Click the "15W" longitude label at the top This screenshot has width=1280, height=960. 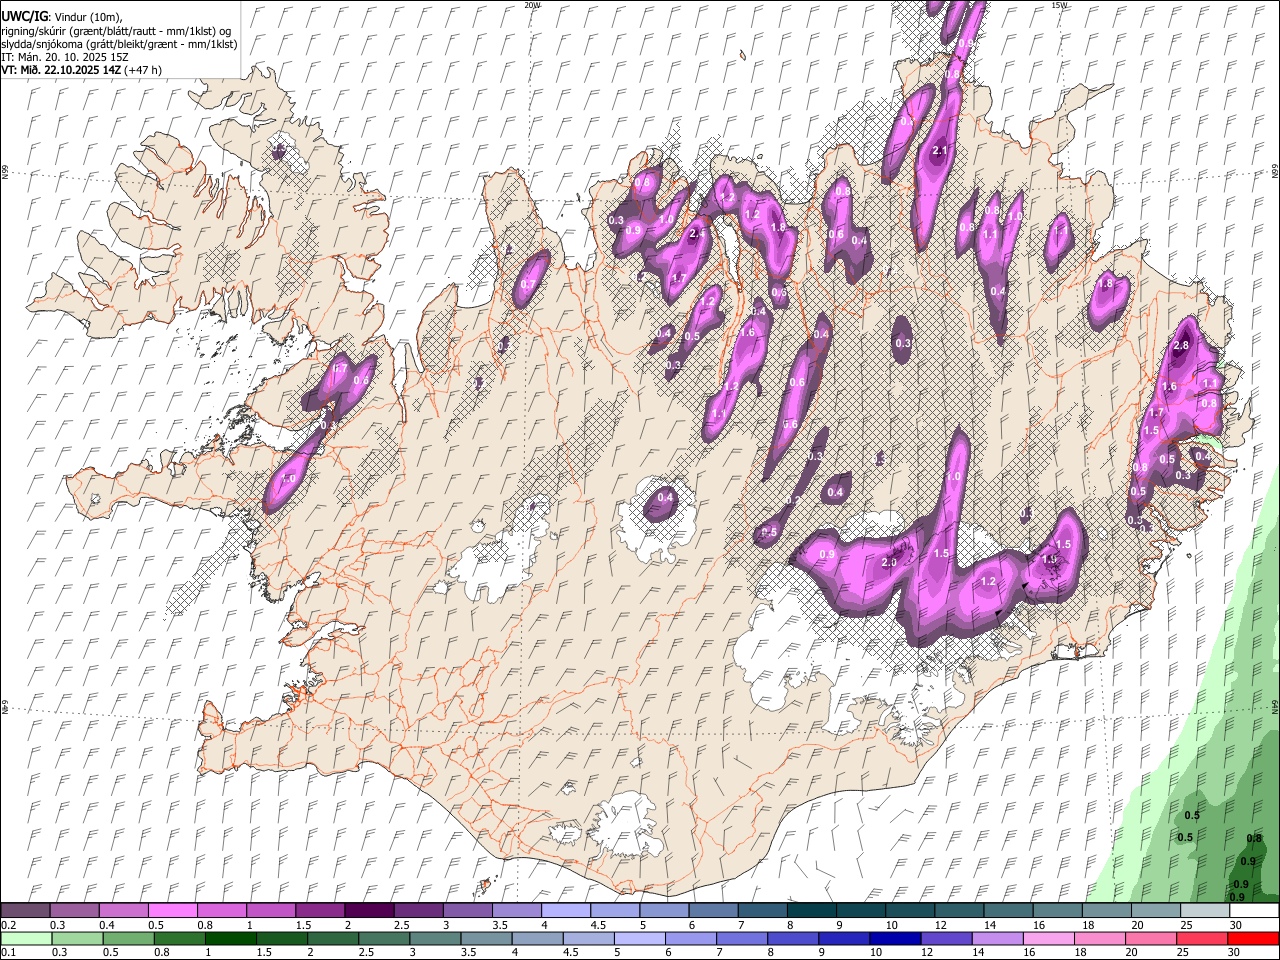tap(1059, 5)
